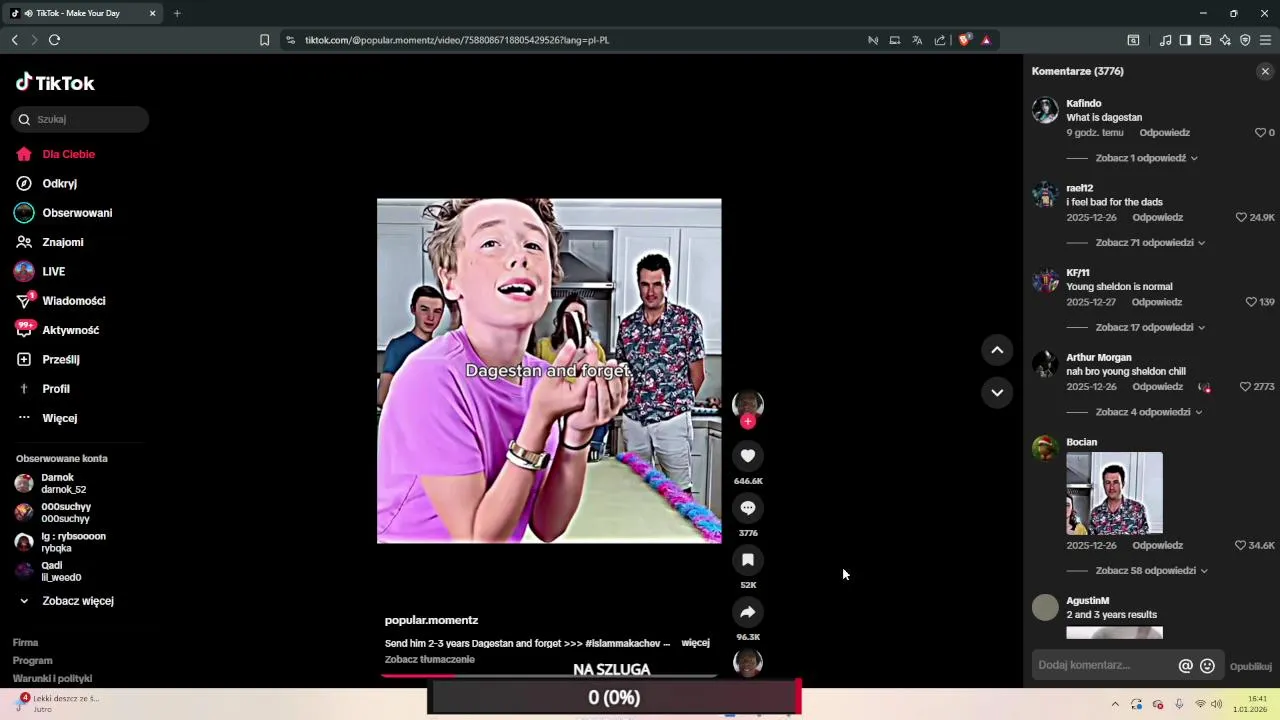Open a new browser tab

177,13
